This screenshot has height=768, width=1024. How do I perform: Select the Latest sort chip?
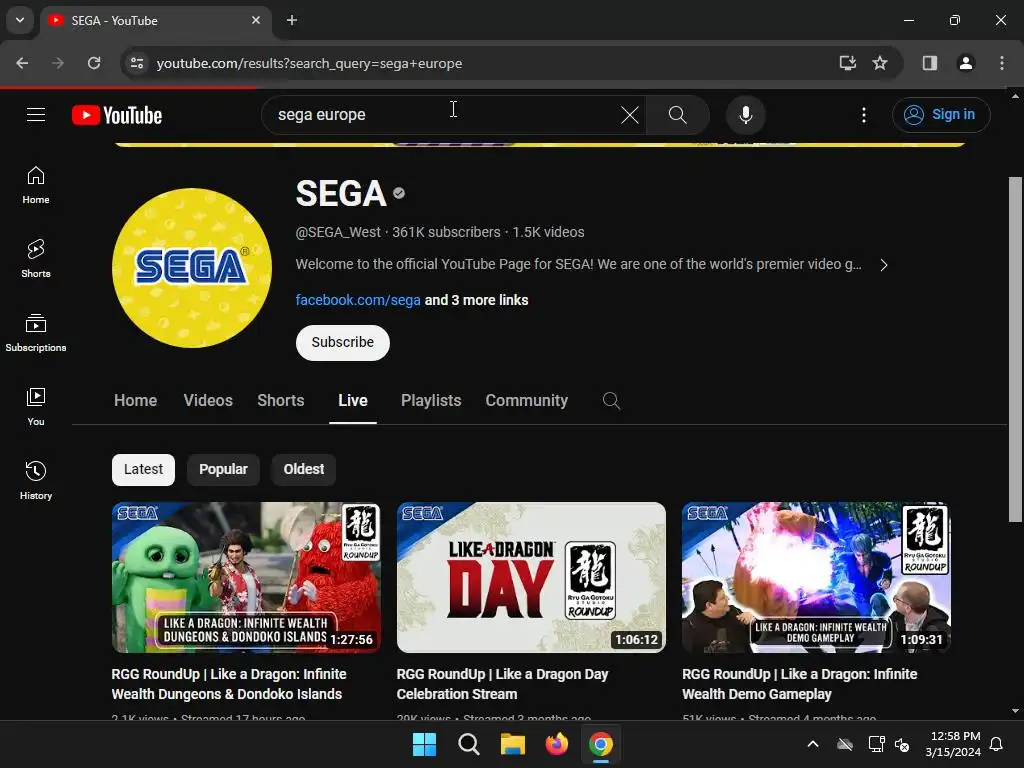pyautogui.click(x=143, y=470)
